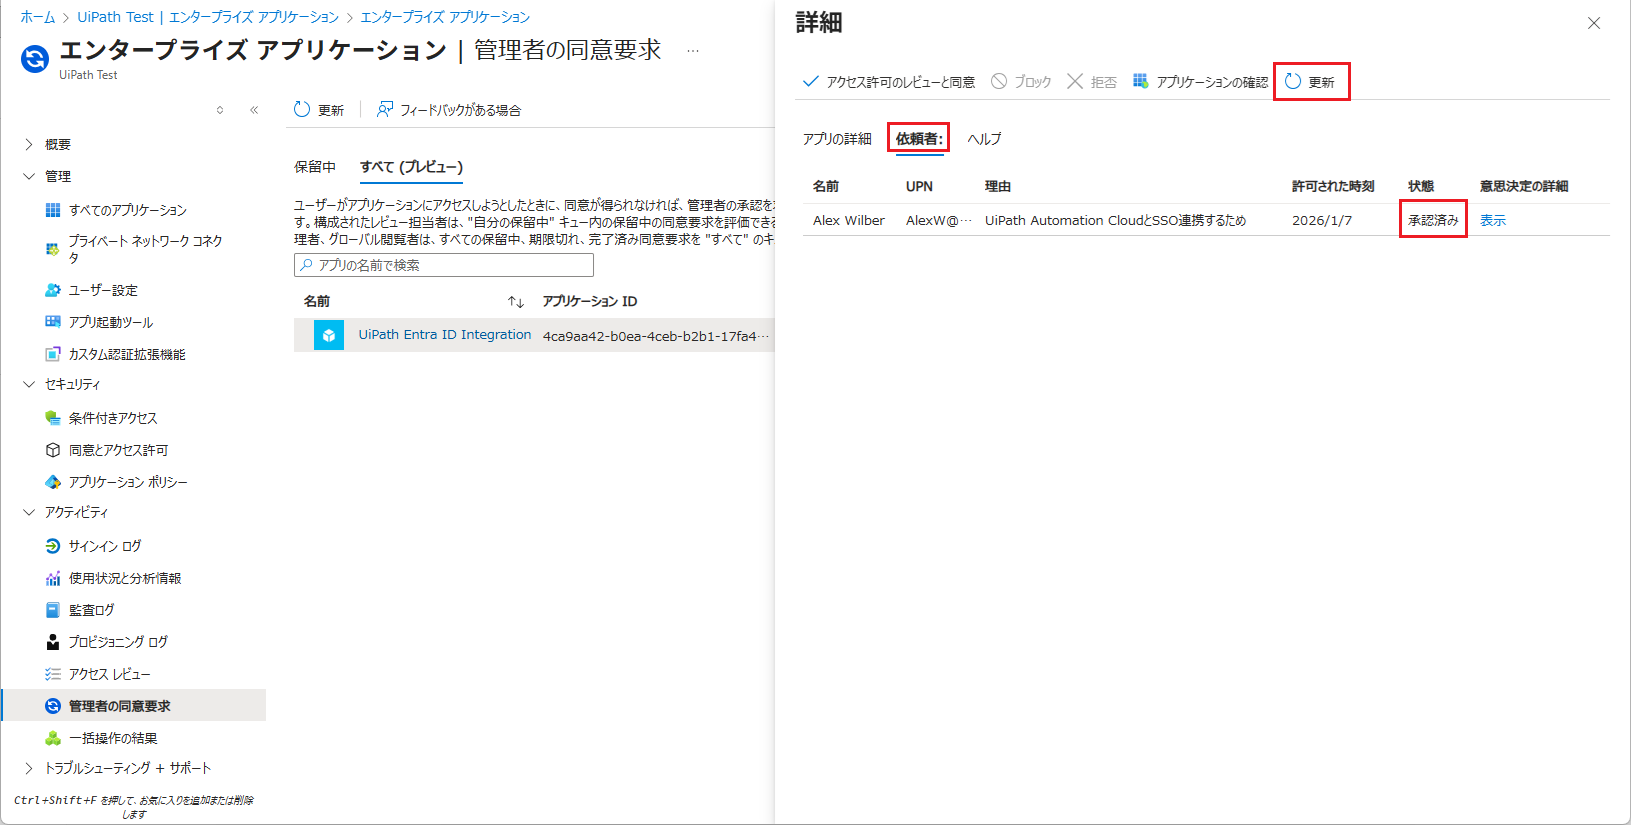Click the すべてのアプリケーション grid icon
The image size is (1631, 825).
53,210
